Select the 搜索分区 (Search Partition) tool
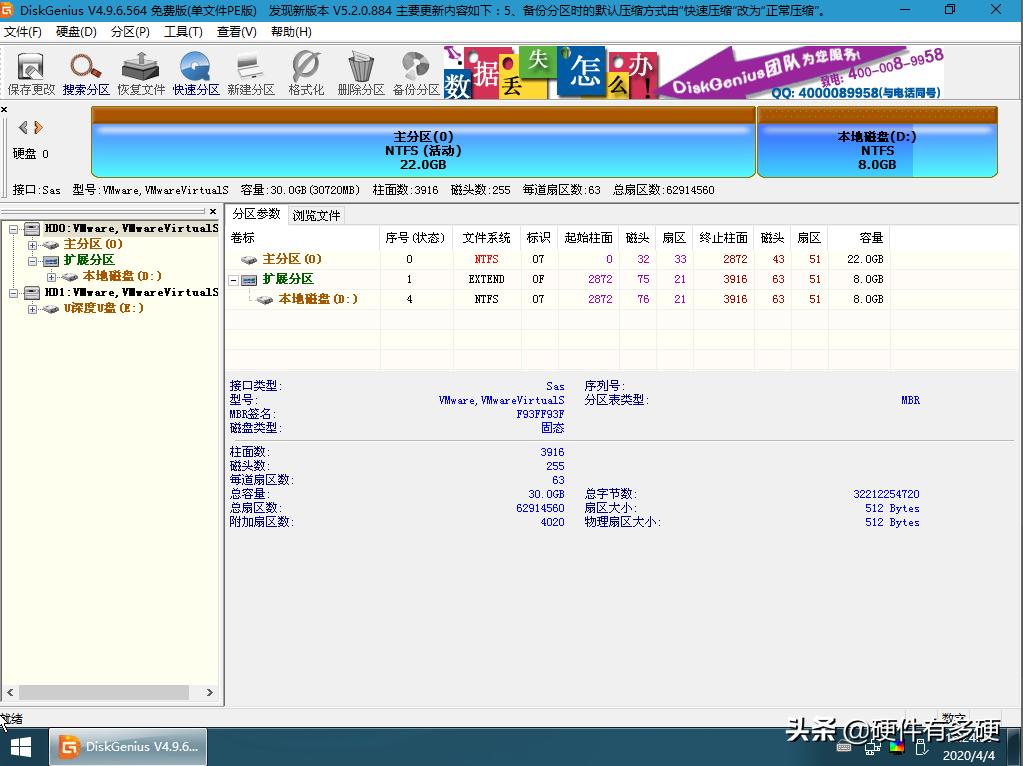 85,70
